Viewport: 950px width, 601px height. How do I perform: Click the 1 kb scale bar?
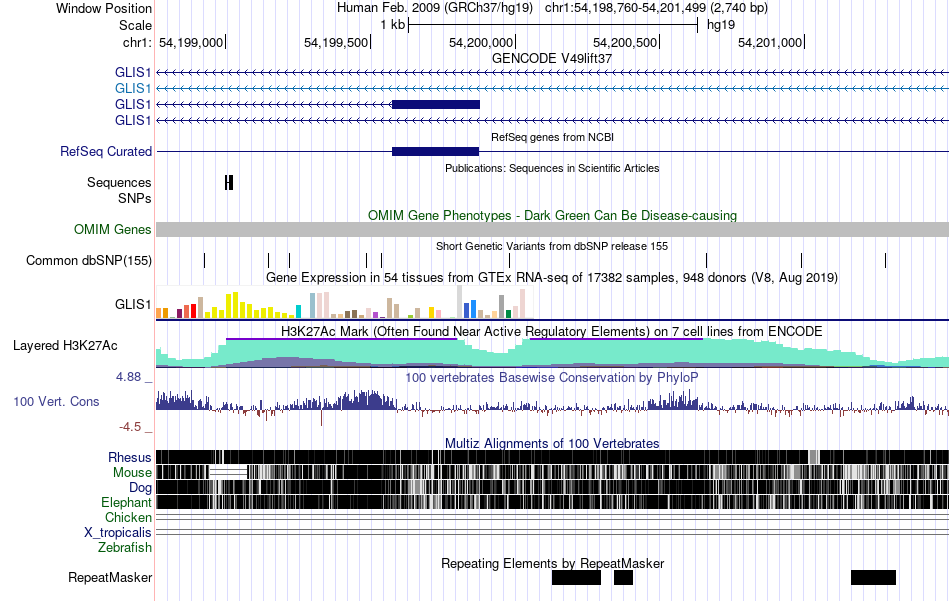[553, 25]
